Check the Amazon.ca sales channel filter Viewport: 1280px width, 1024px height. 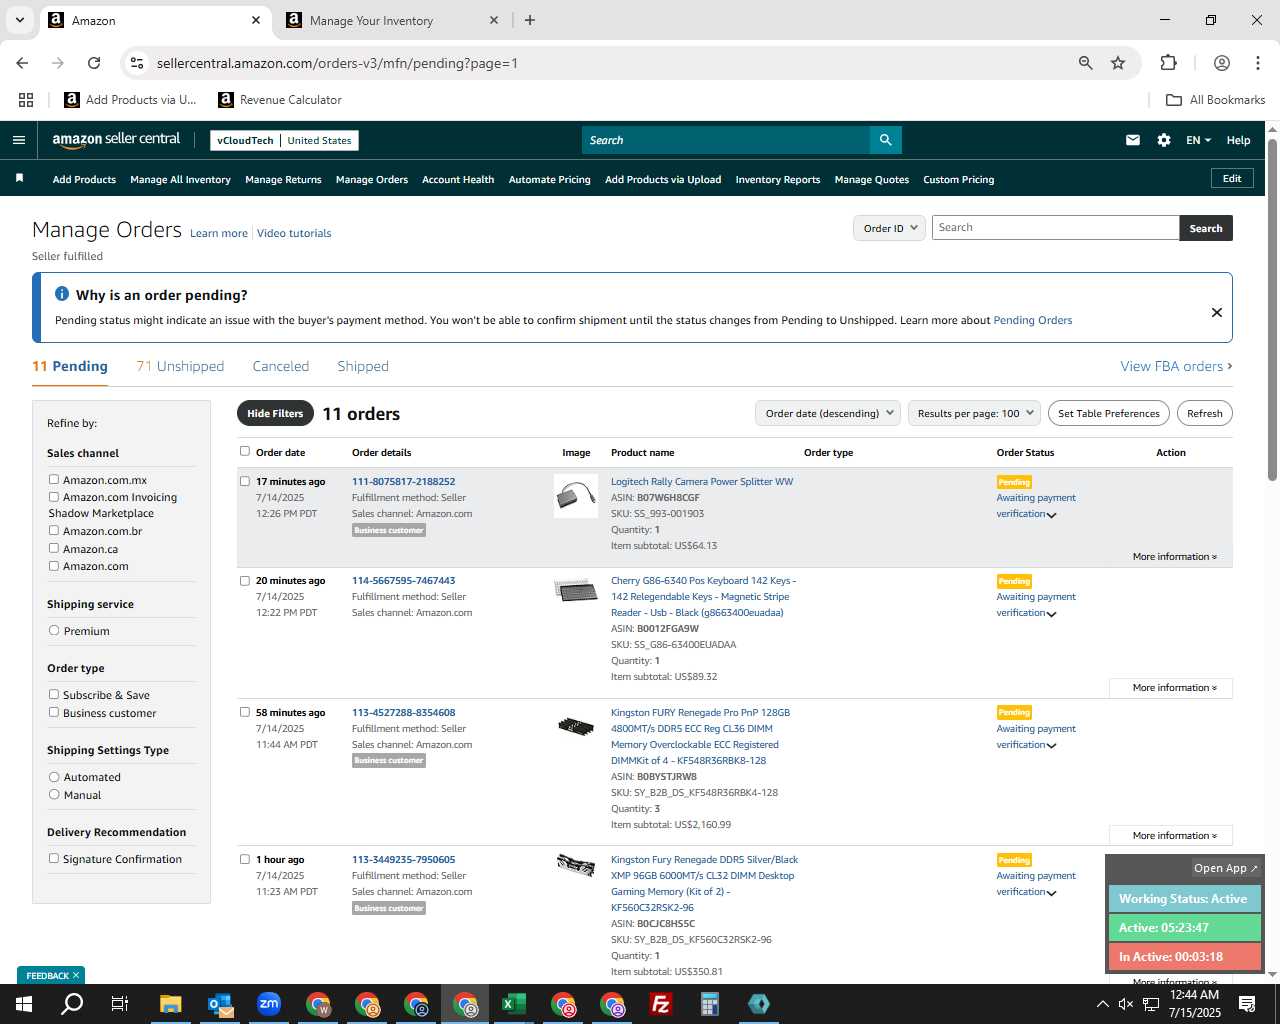[x=54, y=549]
